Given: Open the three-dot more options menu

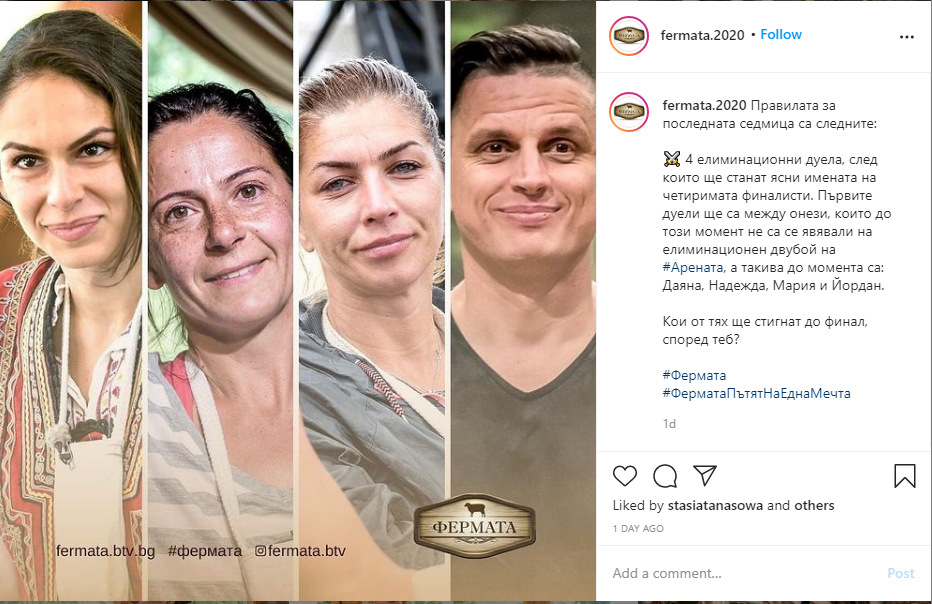Looking at the screenshot, I should (906, 37).
